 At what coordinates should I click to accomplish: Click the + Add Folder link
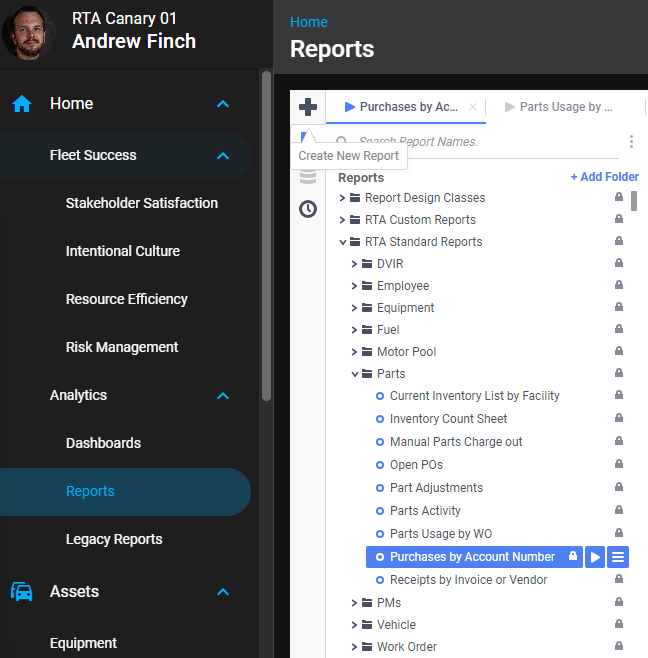(604, 177)
